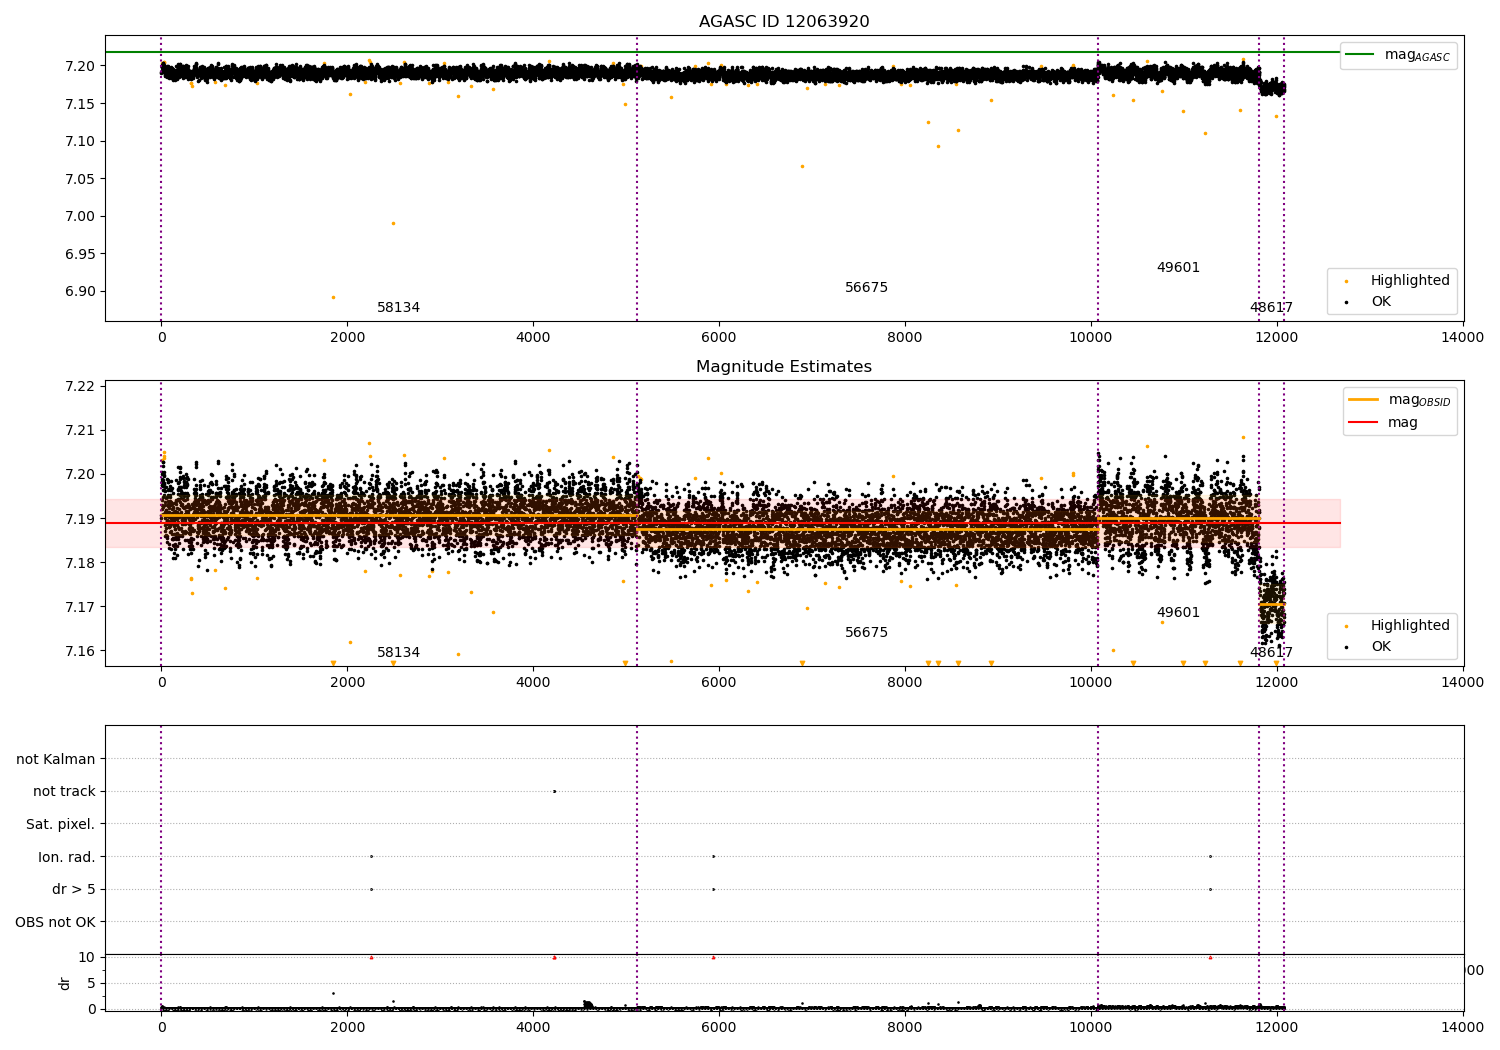The width and height of the screenshot is (1500, 1050).
Task: Click the 5 tick on the dr axis
Action: pyautogui.click(x=91, y=983)
